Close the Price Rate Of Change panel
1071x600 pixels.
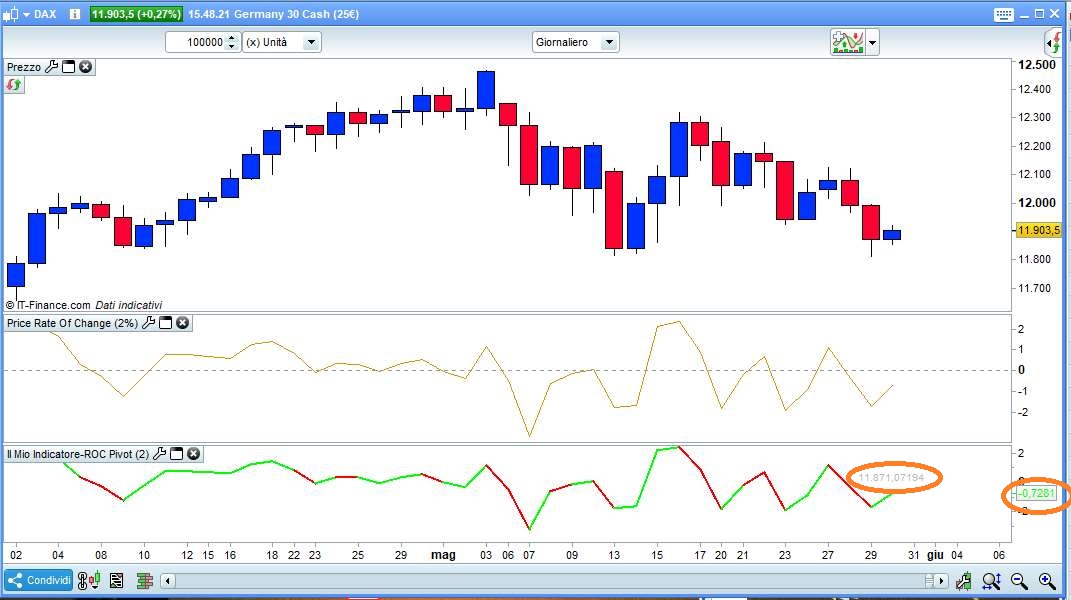(x=182, y=323)
